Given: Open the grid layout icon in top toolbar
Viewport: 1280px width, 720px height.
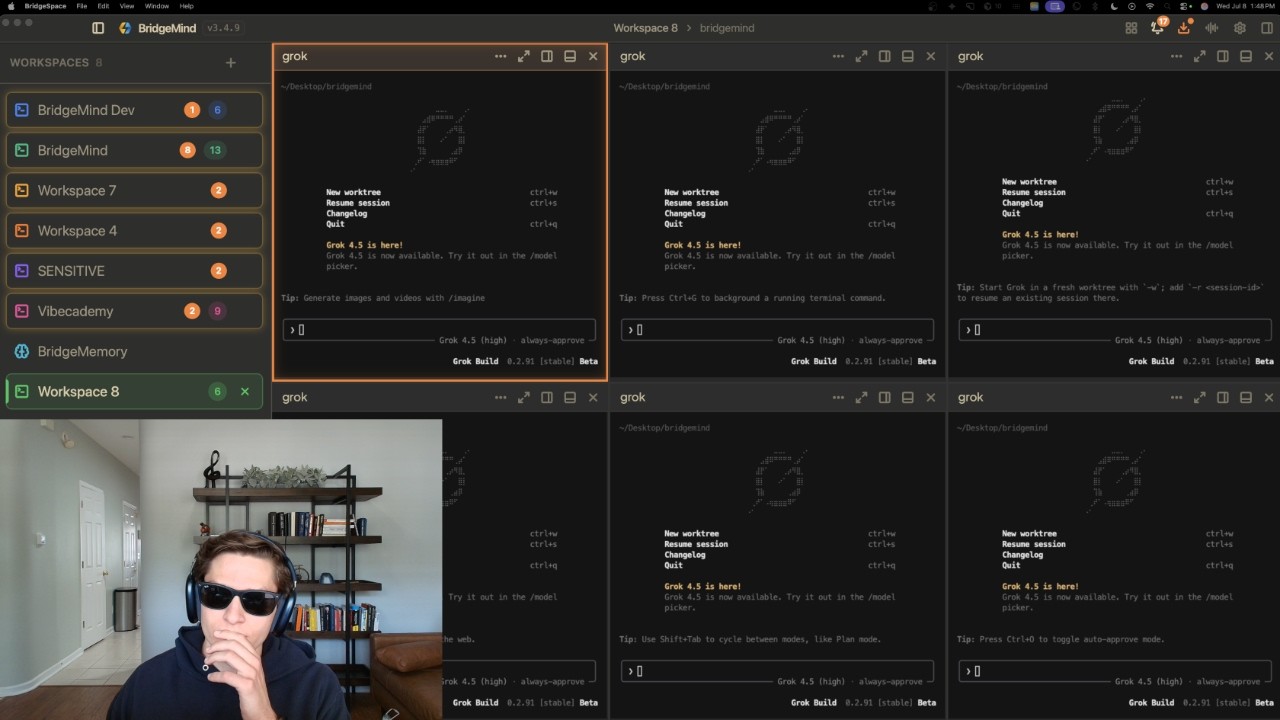Looking at the screenshot, I should (1131, 28).
